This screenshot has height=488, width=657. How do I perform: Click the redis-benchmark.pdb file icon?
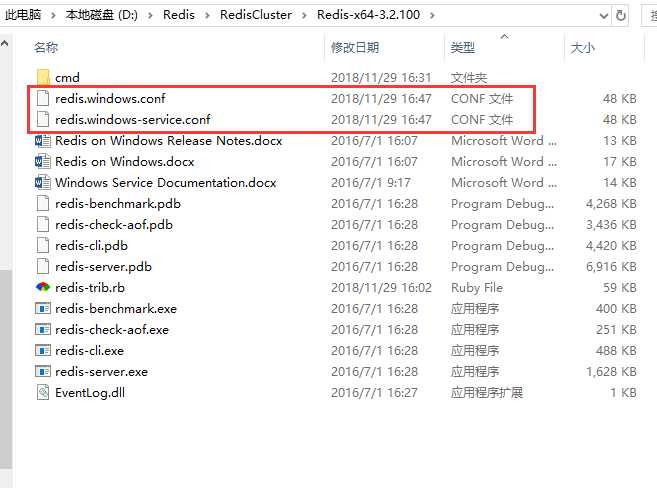43,204
